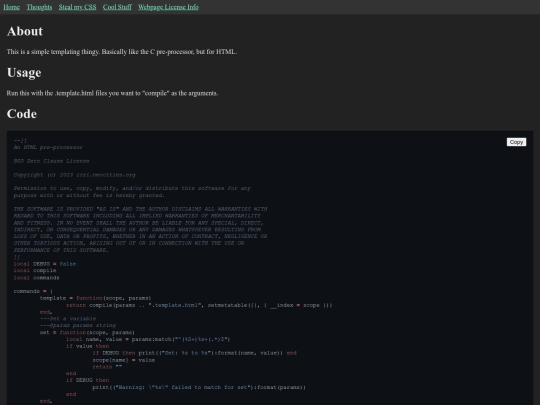Click the 'print(("Warning:' code line
The height and width of the screenshot is (405, 540).
(199, 387)
